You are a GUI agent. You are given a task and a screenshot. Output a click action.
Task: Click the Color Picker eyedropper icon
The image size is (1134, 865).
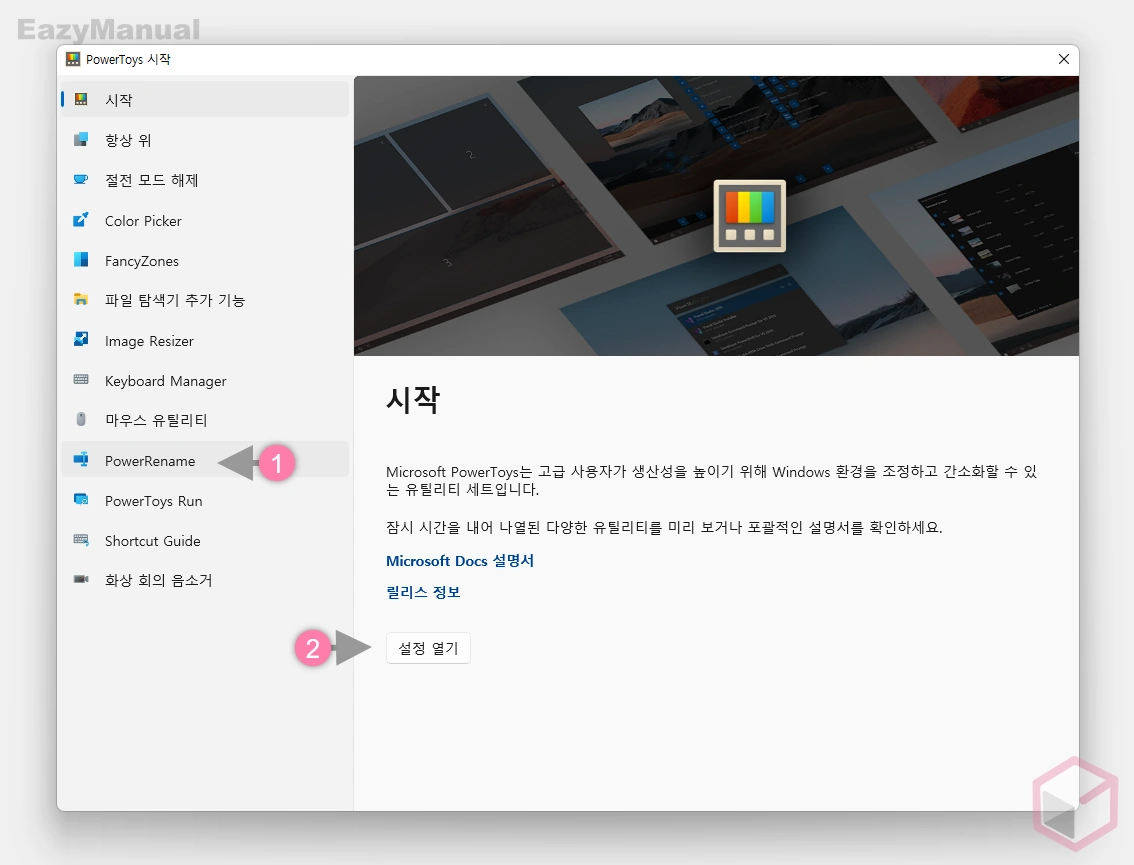click(x=81, y=220)
